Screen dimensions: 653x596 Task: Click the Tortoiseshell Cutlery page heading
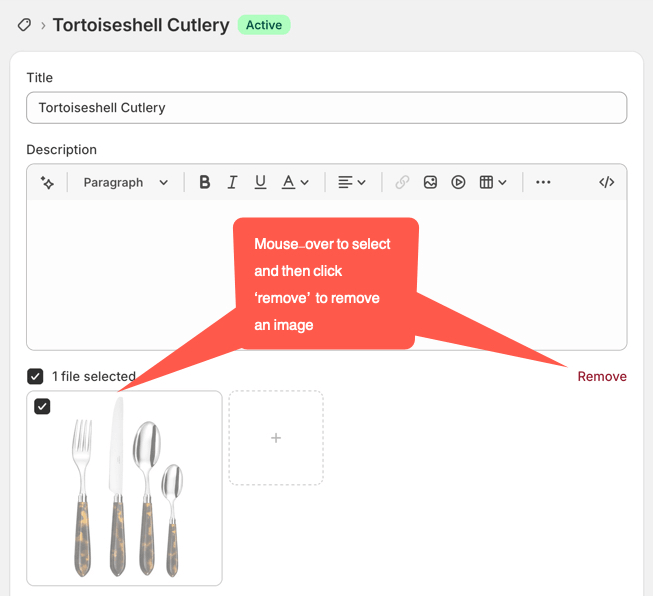click(141, 25)
